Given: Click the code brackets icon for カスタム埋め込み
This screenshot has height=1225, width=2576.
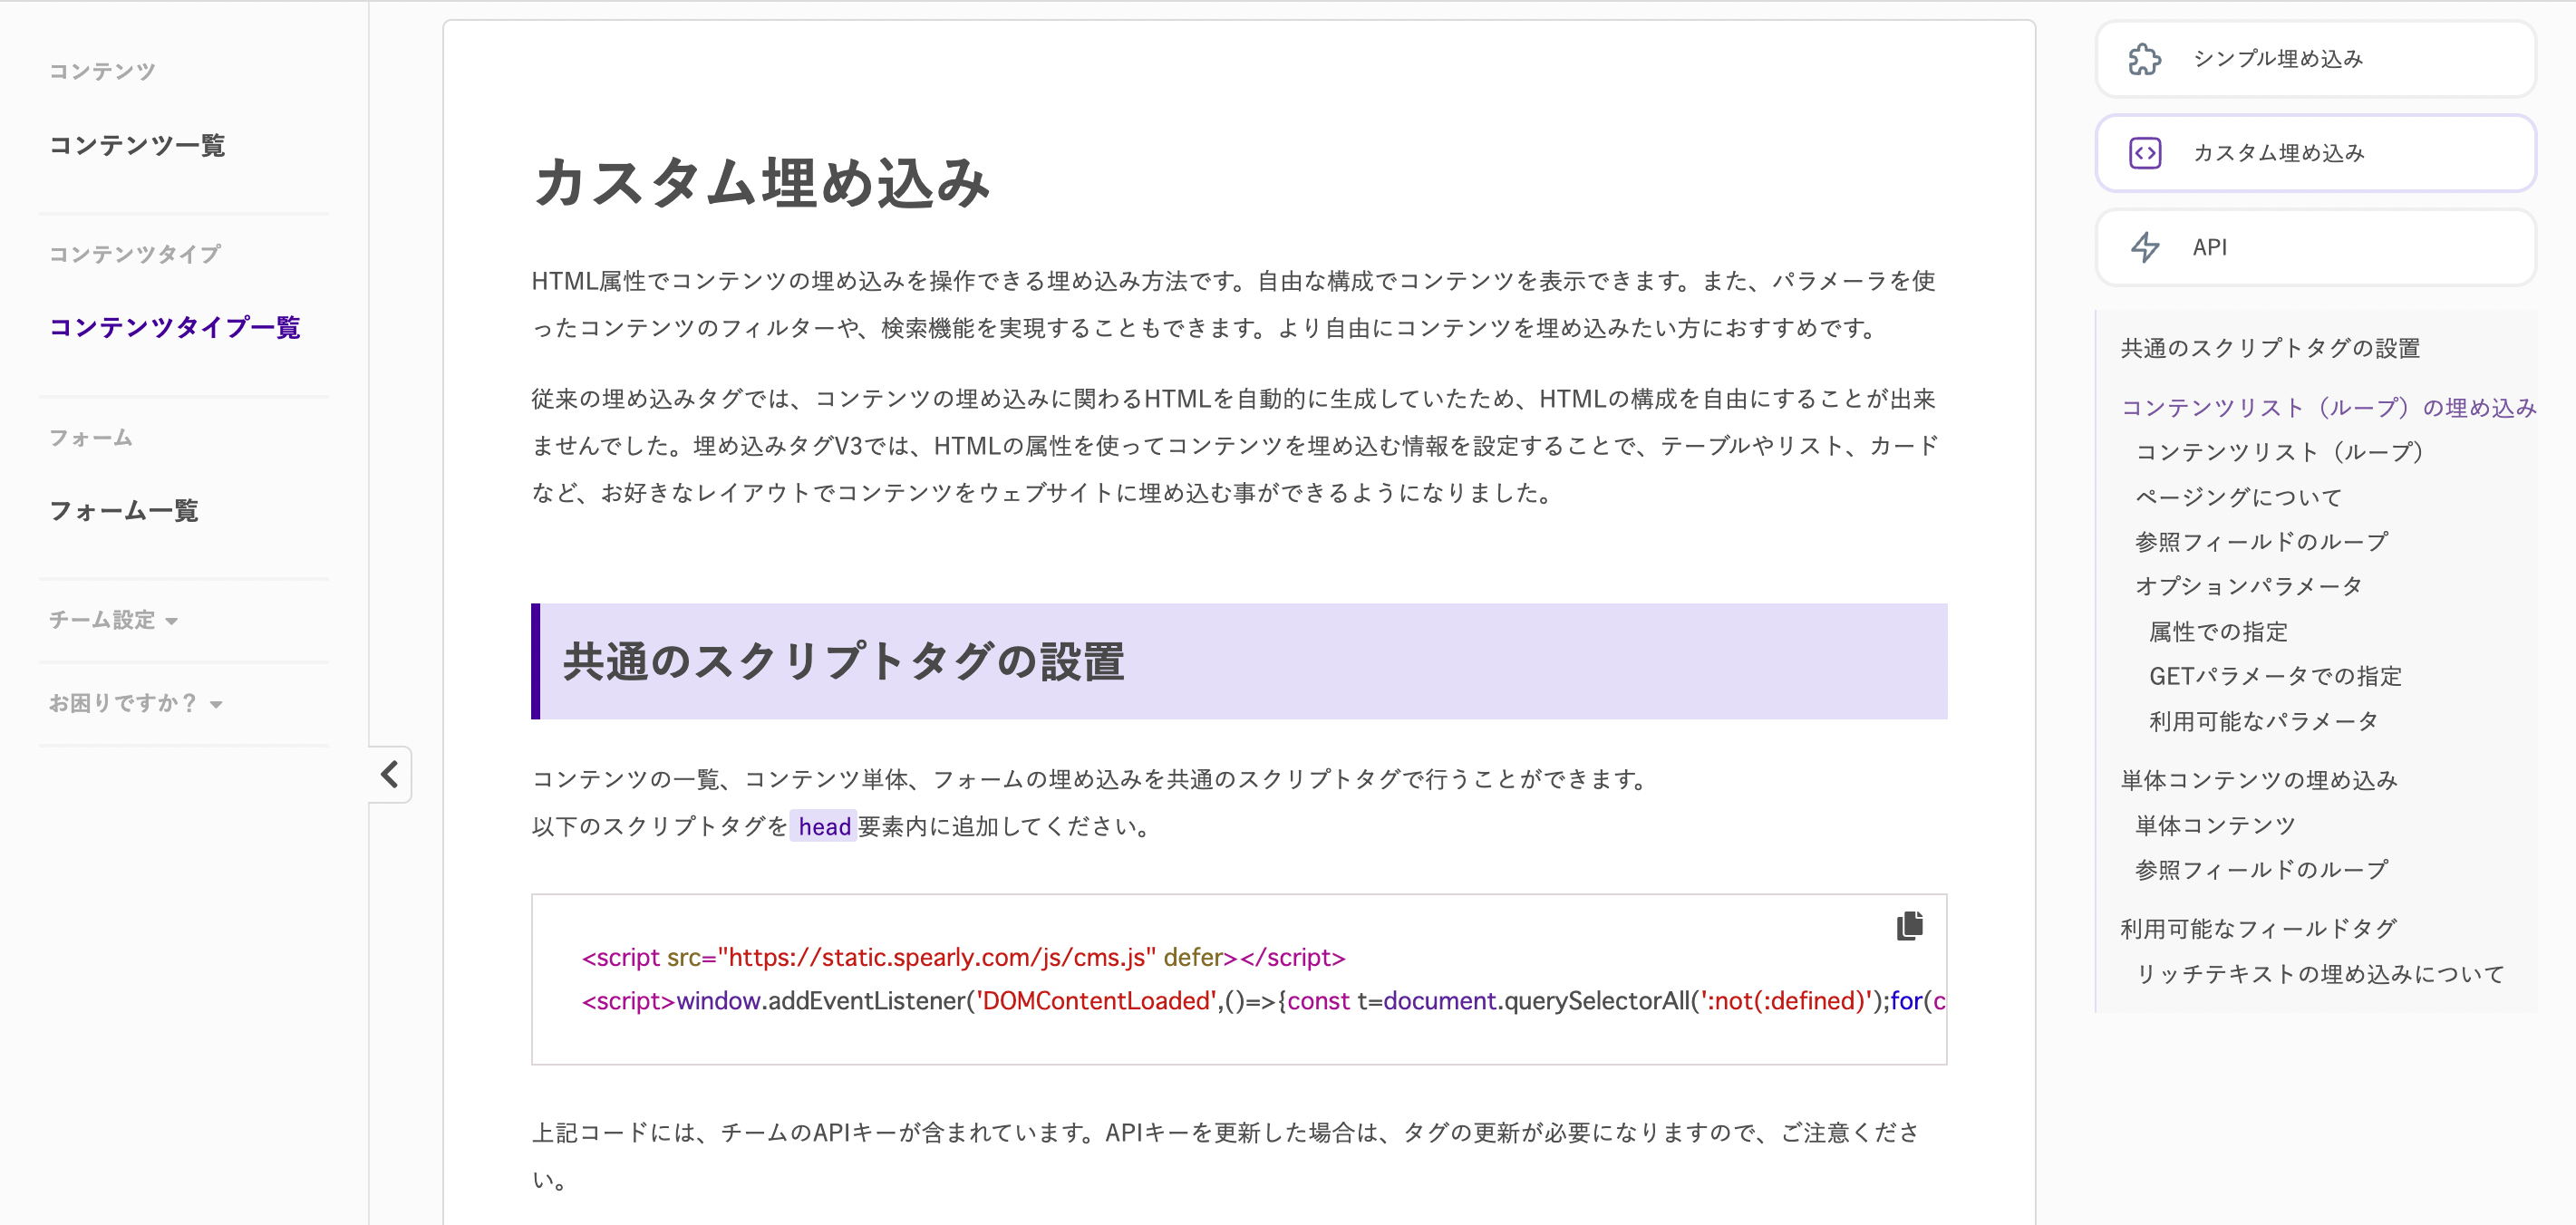Looking at the screenshot, I should (2144, 153).
